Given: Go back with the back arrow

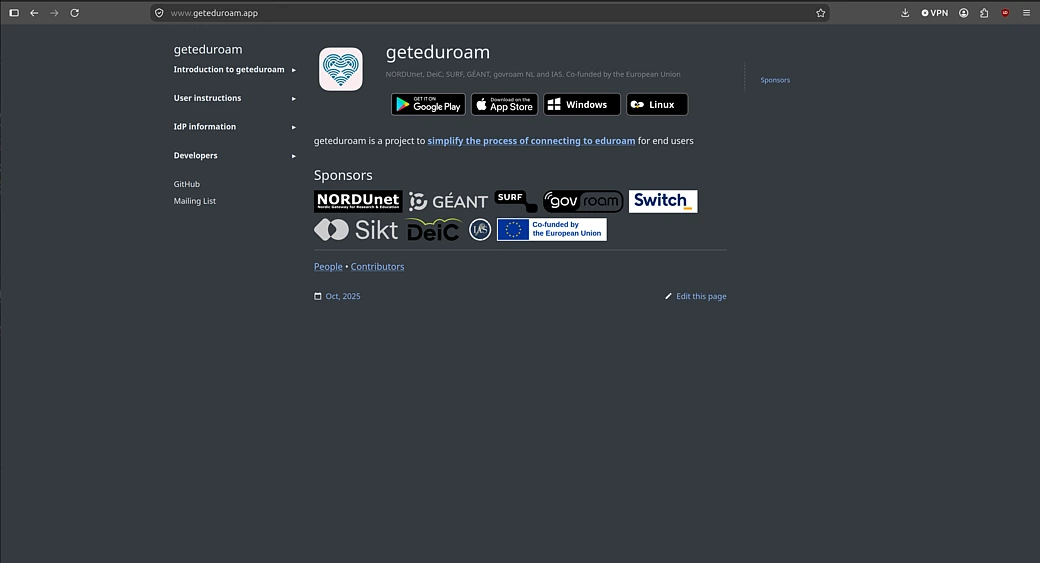Looking at the screenshot, I should 34,13.
